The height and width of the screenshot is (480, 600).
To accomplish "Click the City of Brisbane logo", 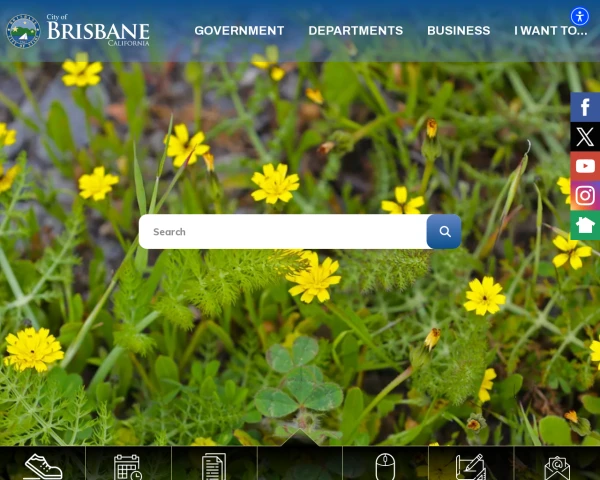I will 78,31.
